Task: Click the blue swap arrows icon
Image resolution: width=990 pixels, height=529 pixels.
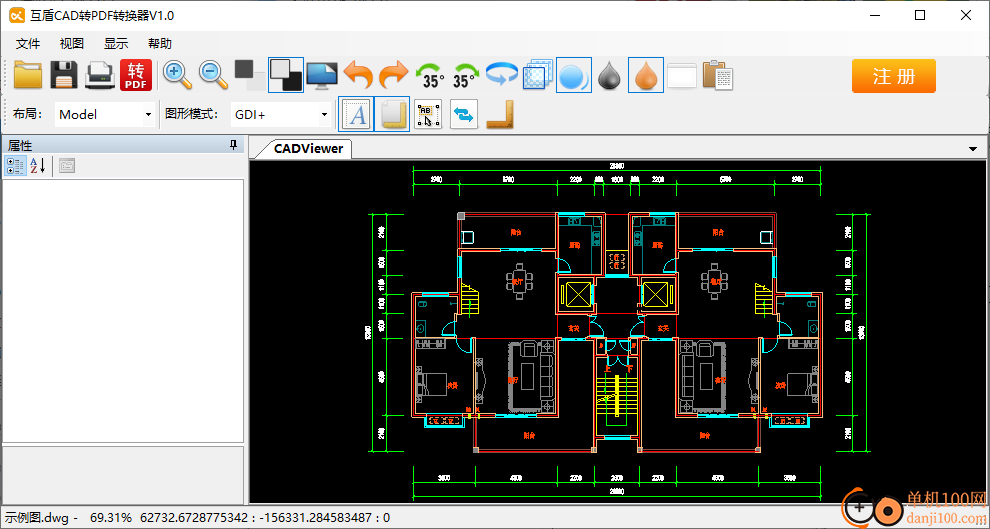Action: coord(464,115)
